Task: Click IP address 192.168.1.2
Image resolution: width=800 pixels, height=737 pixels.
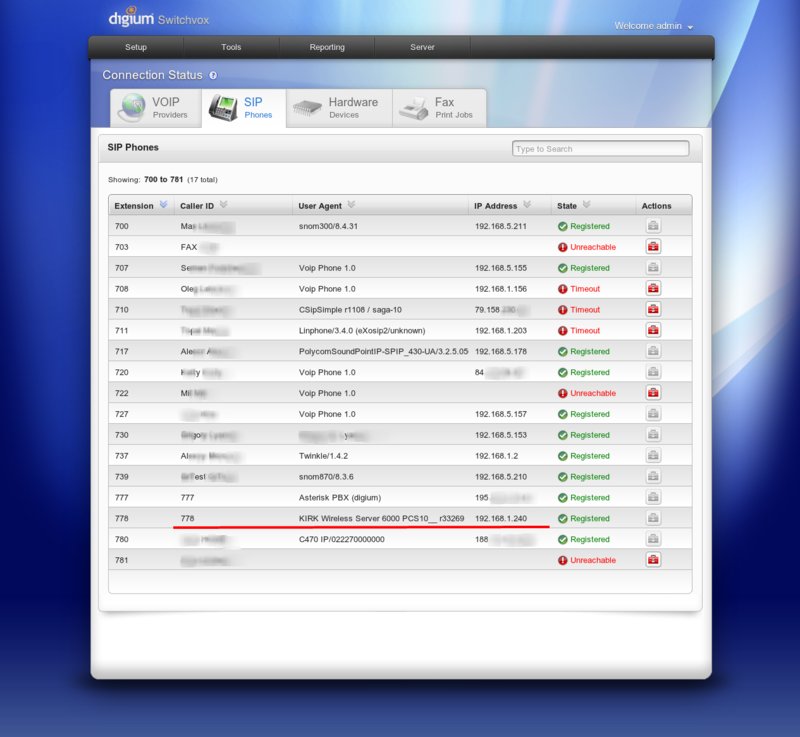Action: [496, 456]
